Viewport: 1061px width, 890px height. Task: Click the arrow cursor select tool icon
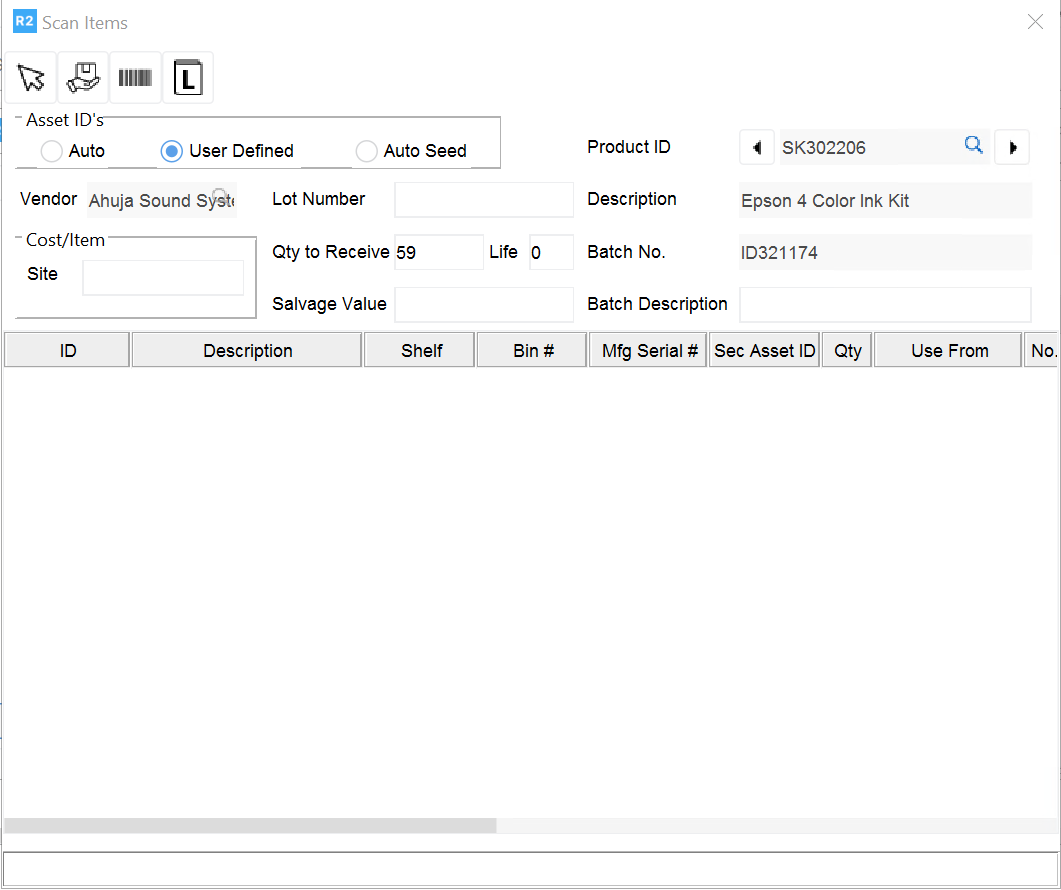31,78
